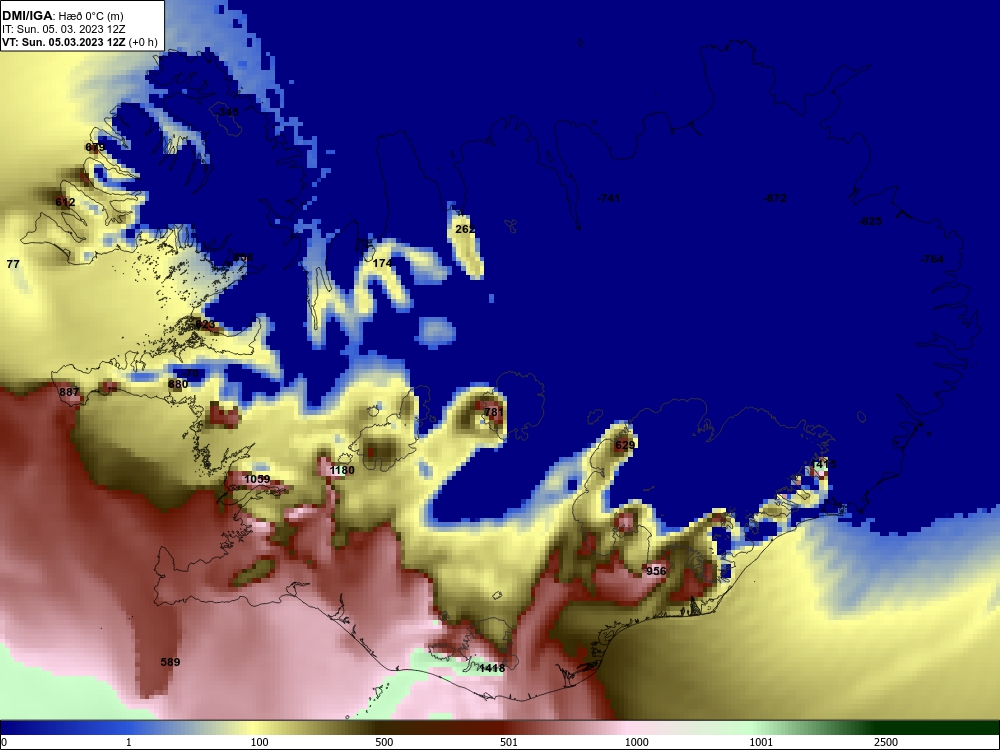Viewport: 1000px width, 750px height.
Task: Click the map value 781
Action: tap(494, 412)
